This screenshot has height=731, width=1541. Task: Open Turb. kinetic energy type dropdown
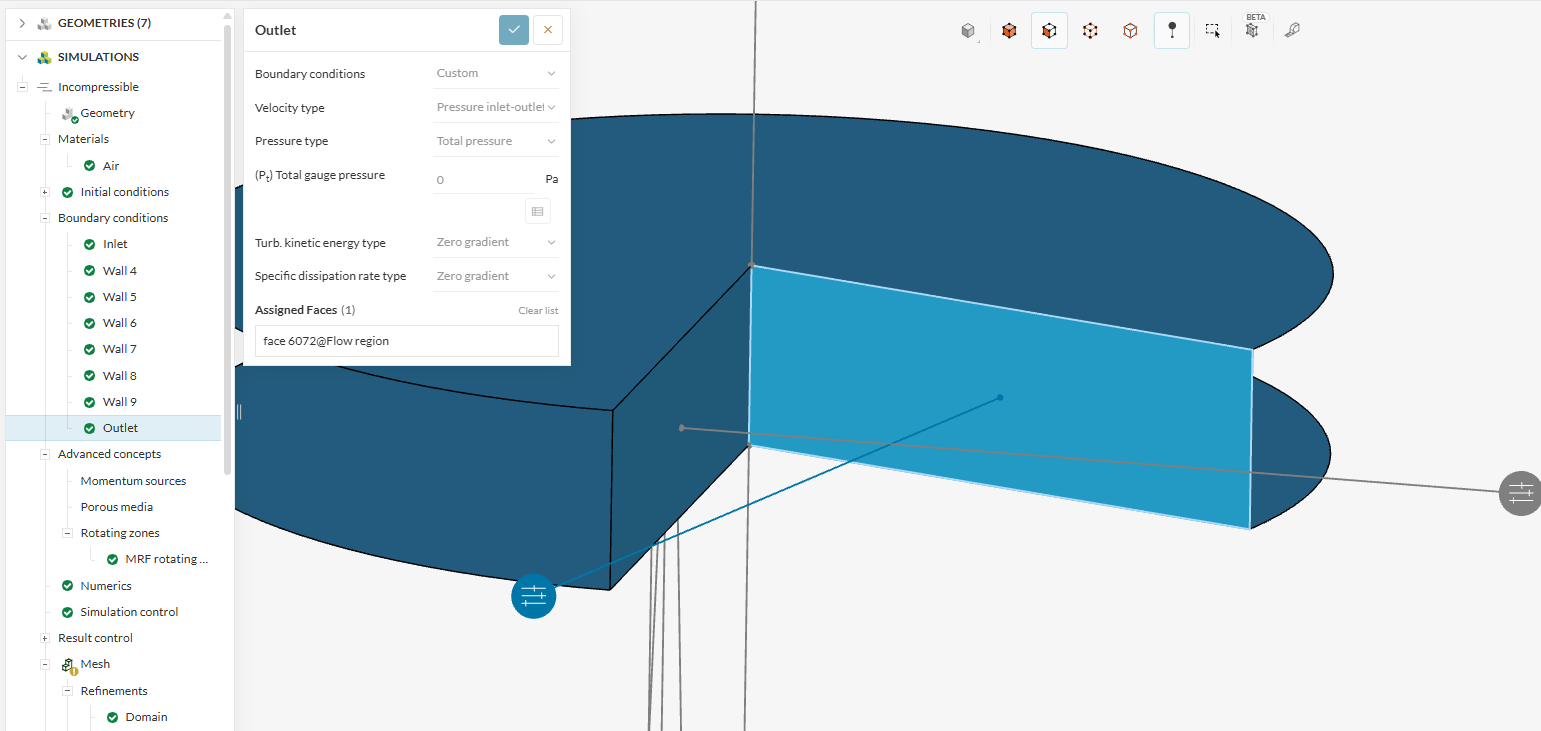pos(496,242)
